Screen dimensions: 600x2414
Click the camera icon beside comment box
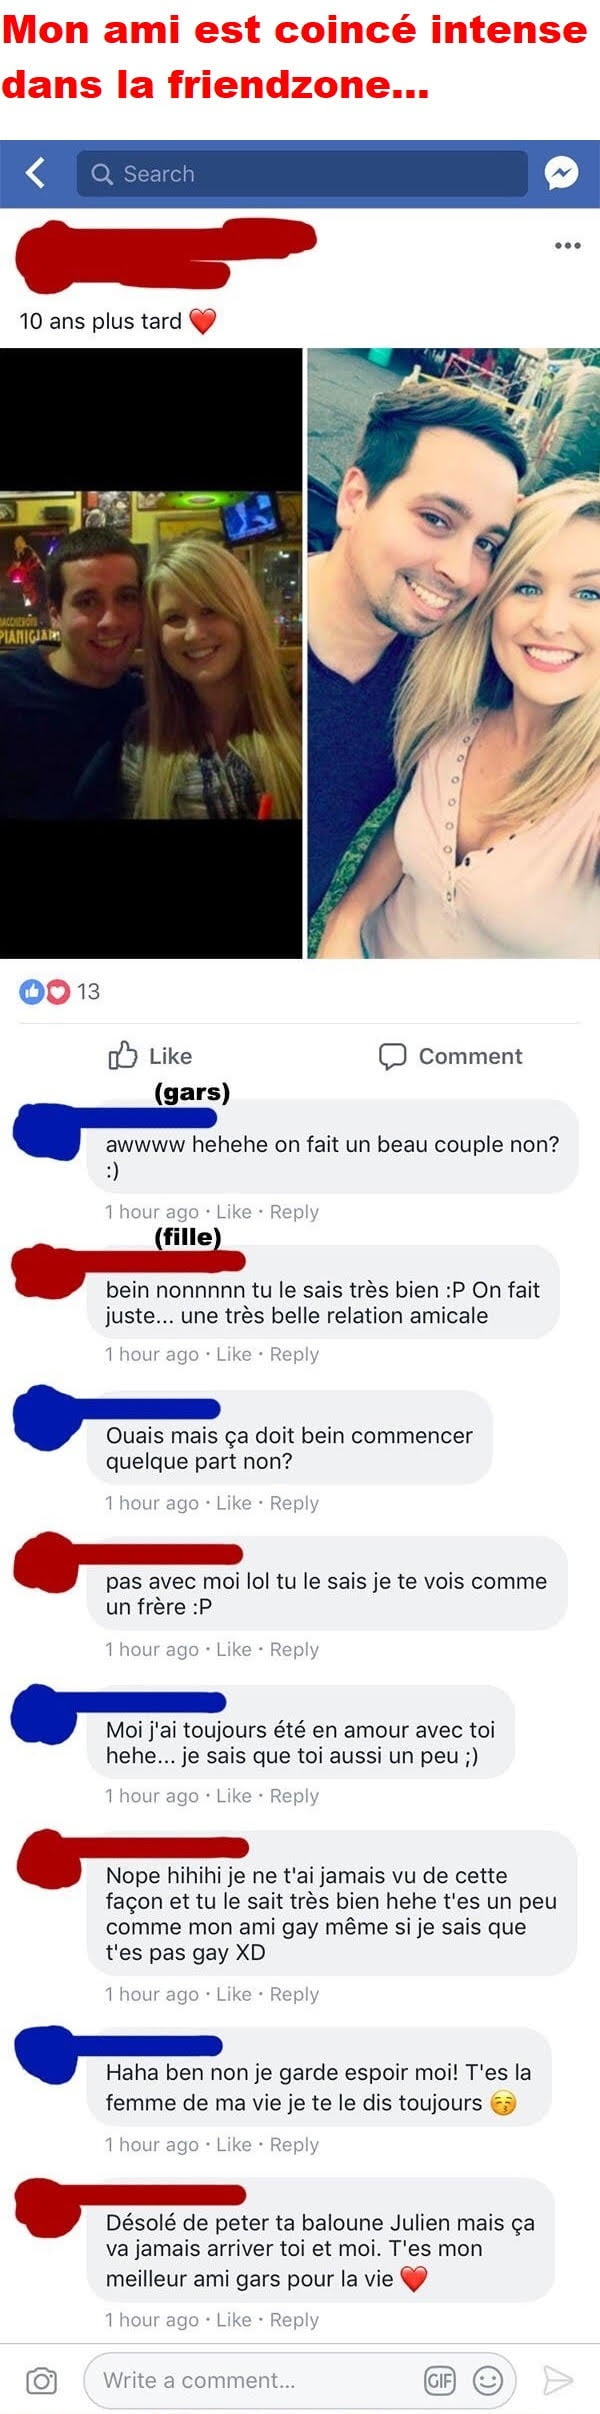click(41, 2381)
